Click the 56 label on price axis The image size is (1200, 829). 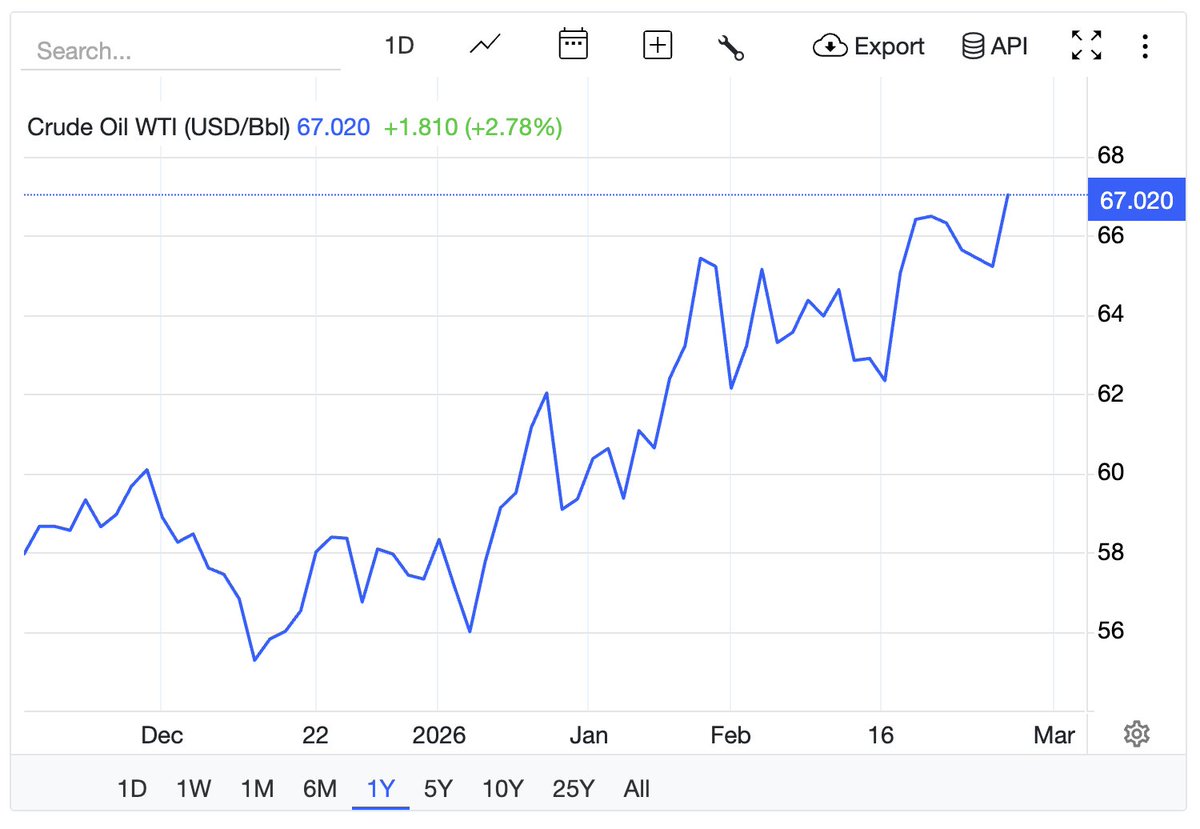[1111, 632]
